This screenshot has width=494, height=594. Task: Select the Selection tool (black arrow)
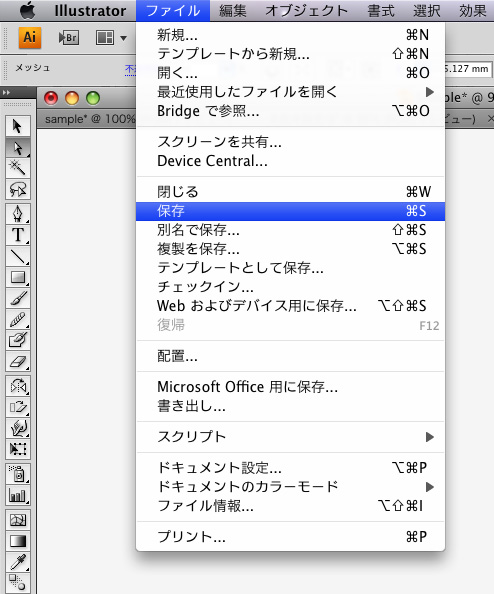(17, 126)
